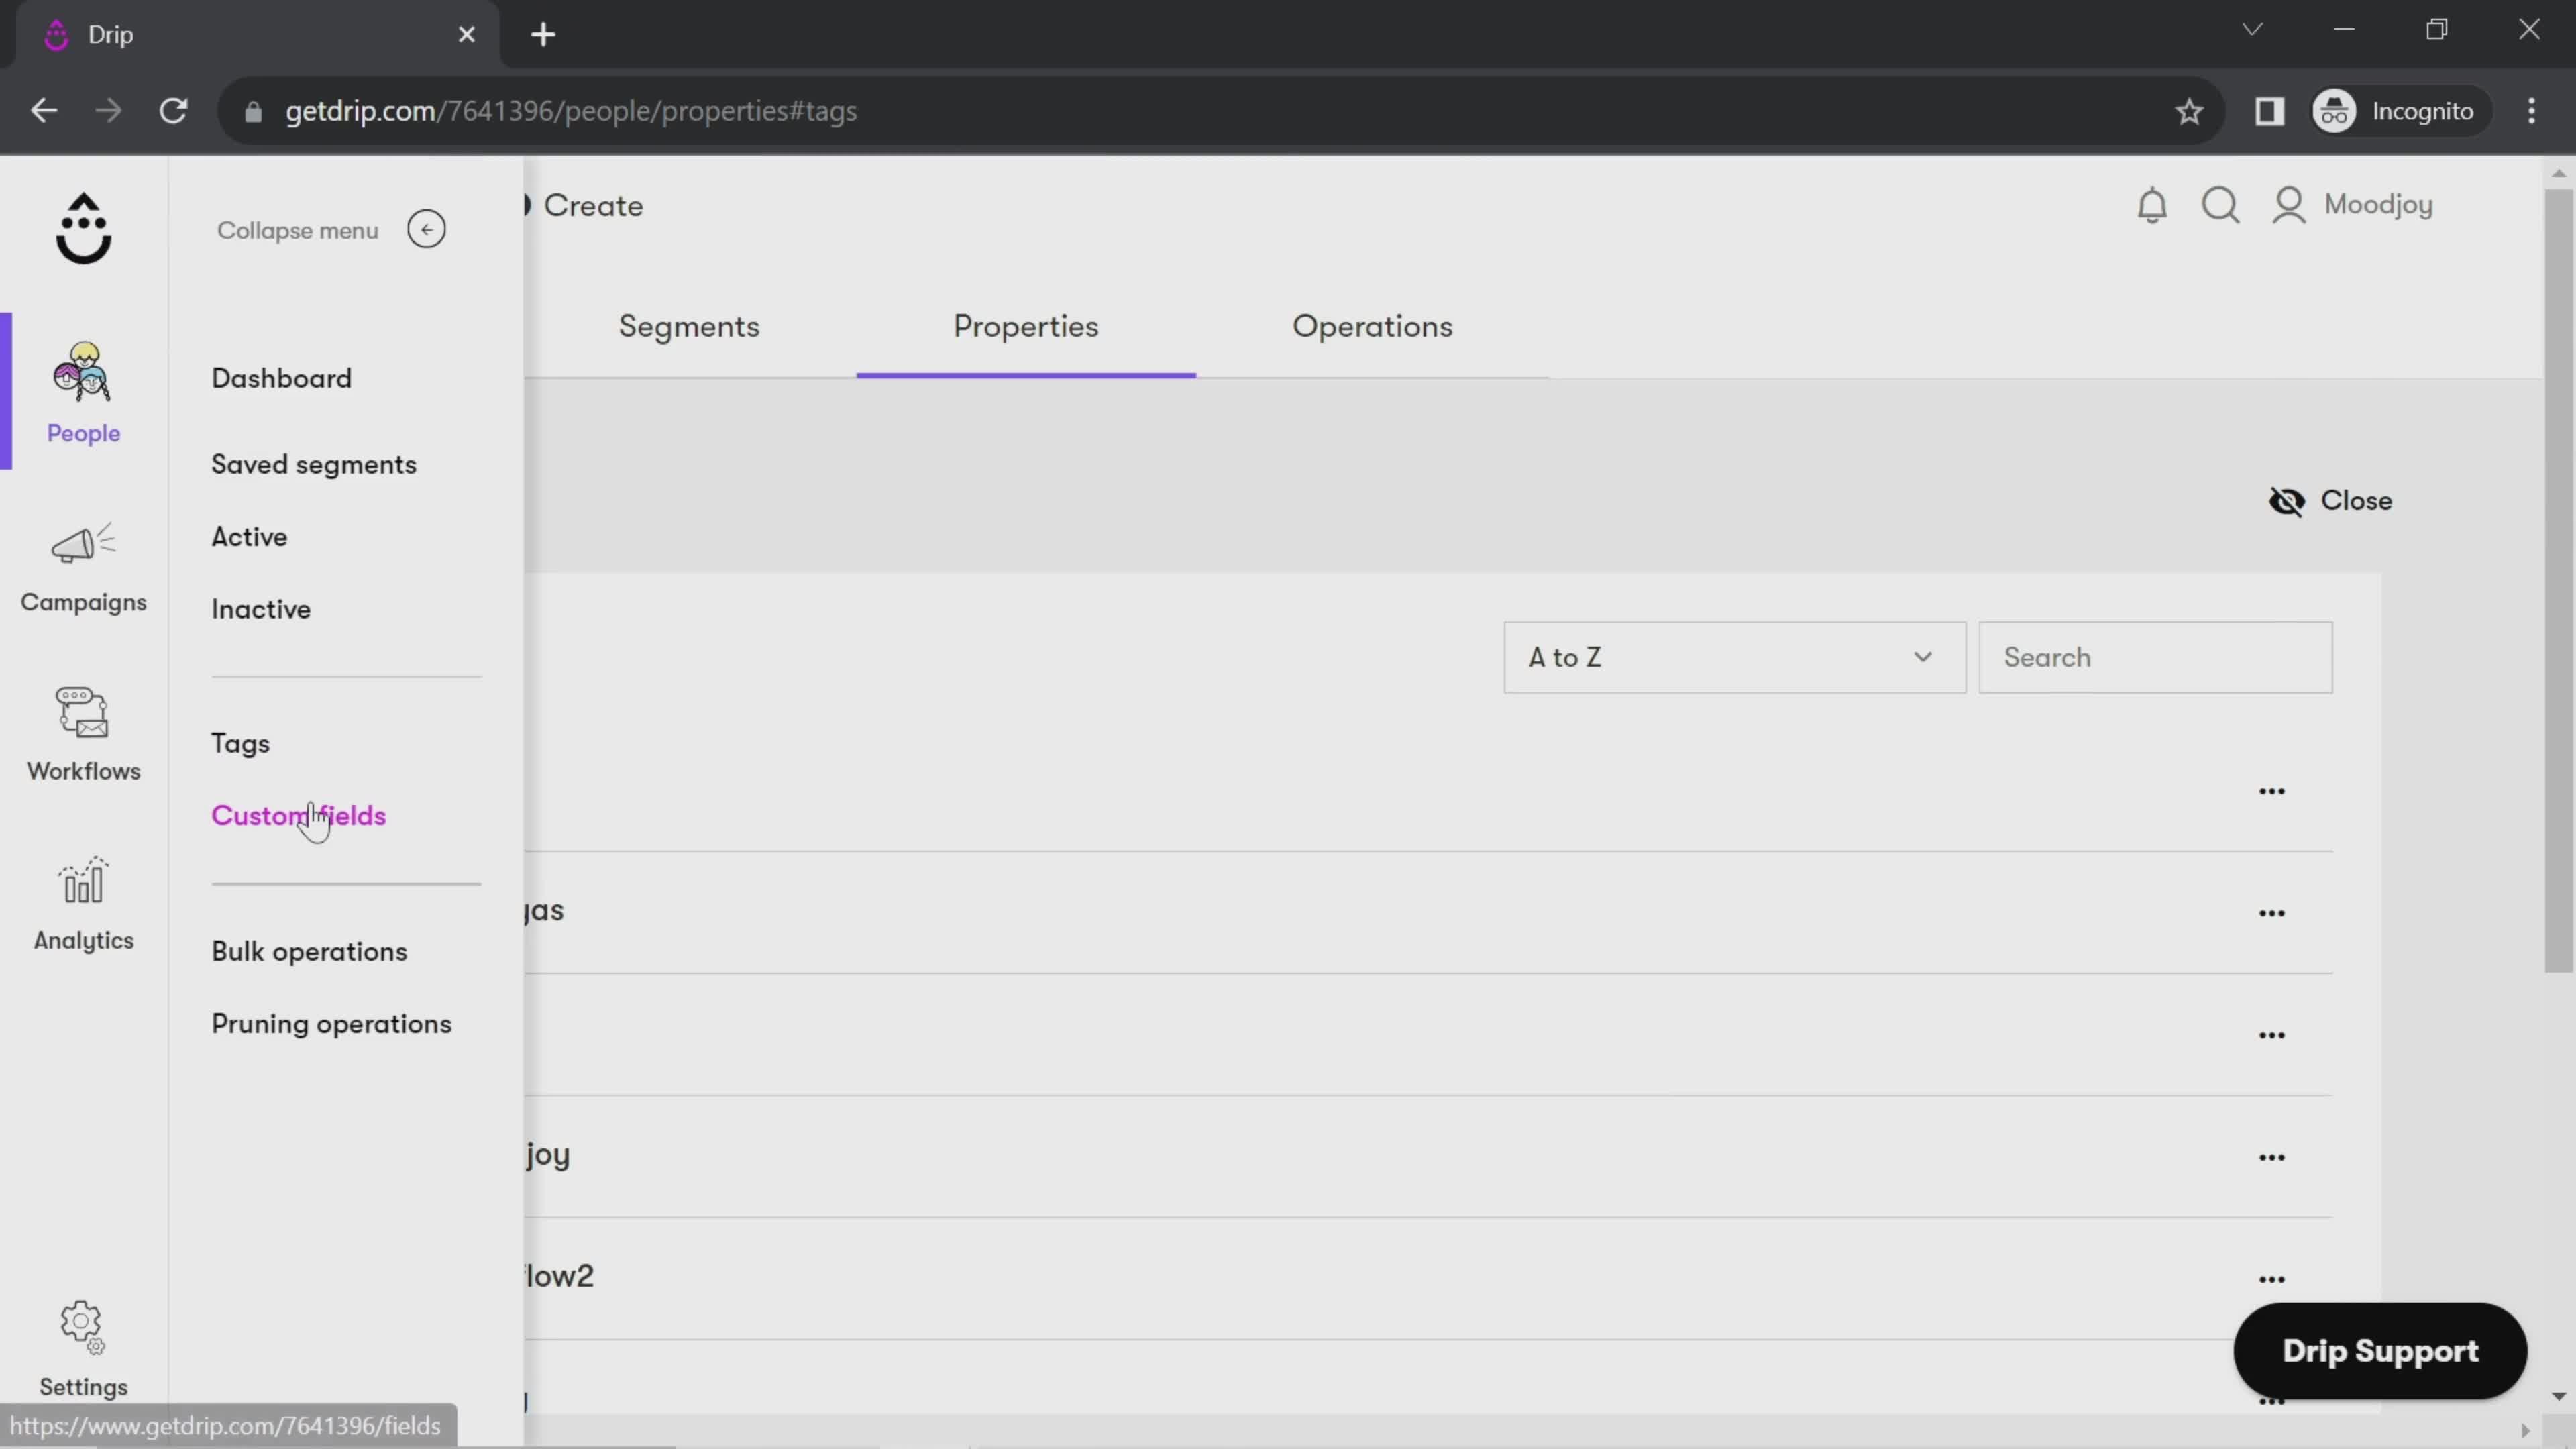Open a new browser tab
Screen dimensions: 2576x1449
pyautogui.click(x=543, y=35)
